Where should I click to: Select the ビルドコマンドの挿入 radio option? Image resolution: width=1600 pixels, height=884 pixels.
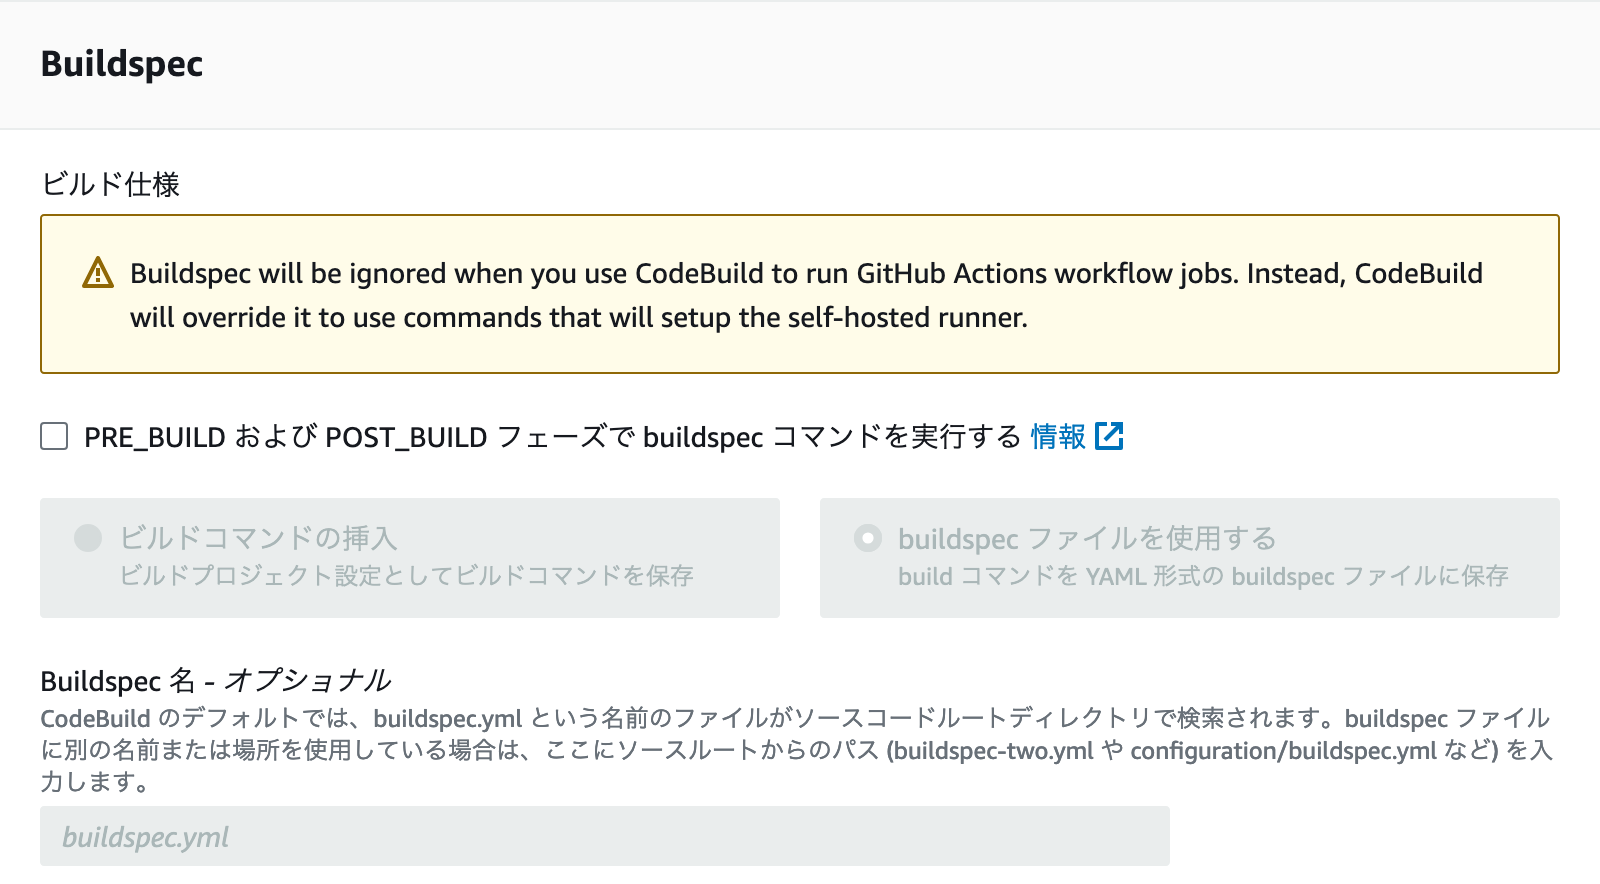(86, 539)
